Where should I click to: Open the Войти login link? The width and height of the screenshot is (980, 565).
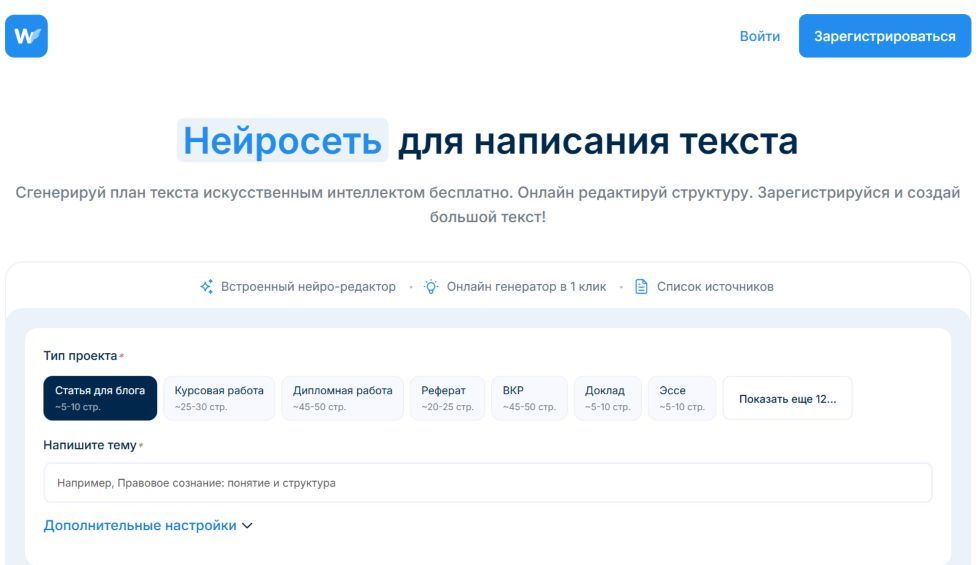coord(759,36)
